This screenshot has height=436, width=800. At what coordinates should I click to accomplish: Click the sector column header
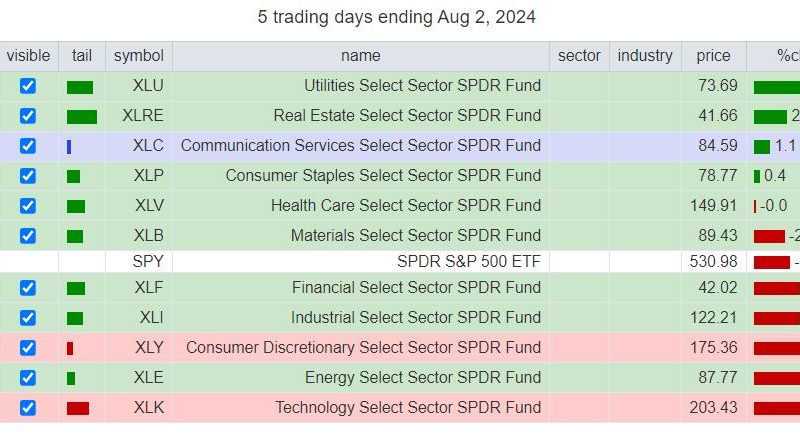[x=579, y=56]
